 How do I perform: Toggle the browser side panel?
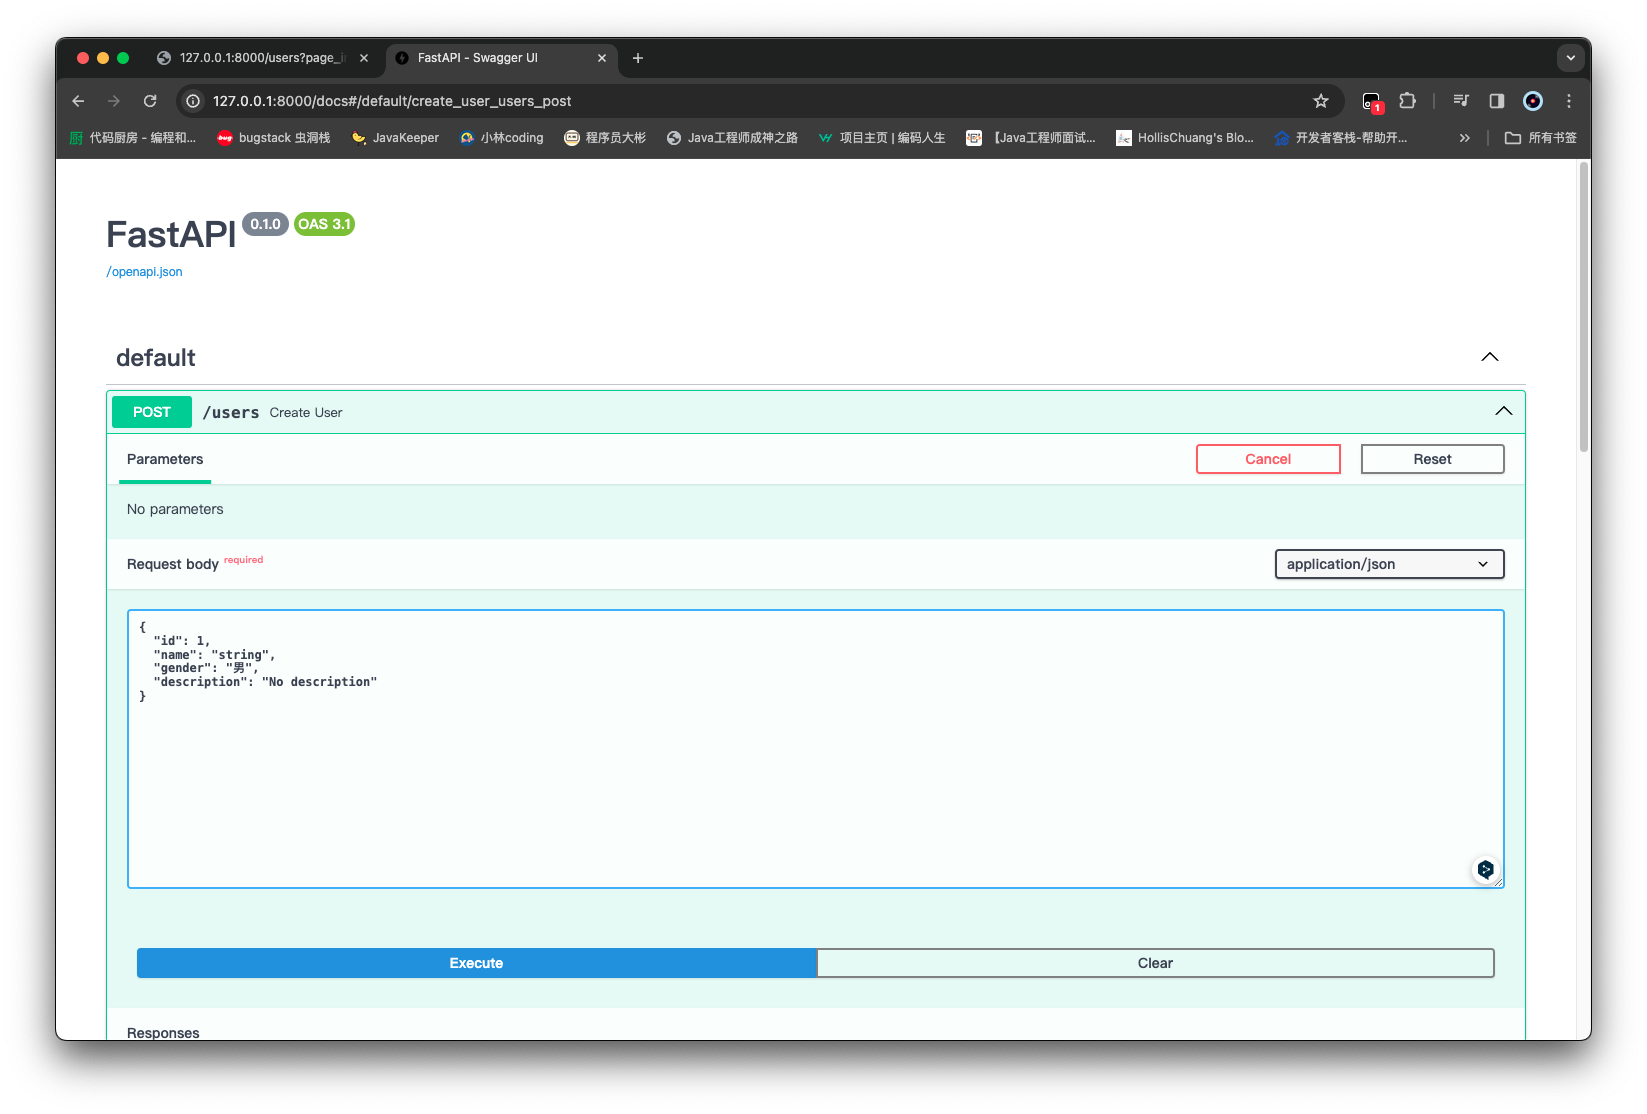tap(1497, 101)
